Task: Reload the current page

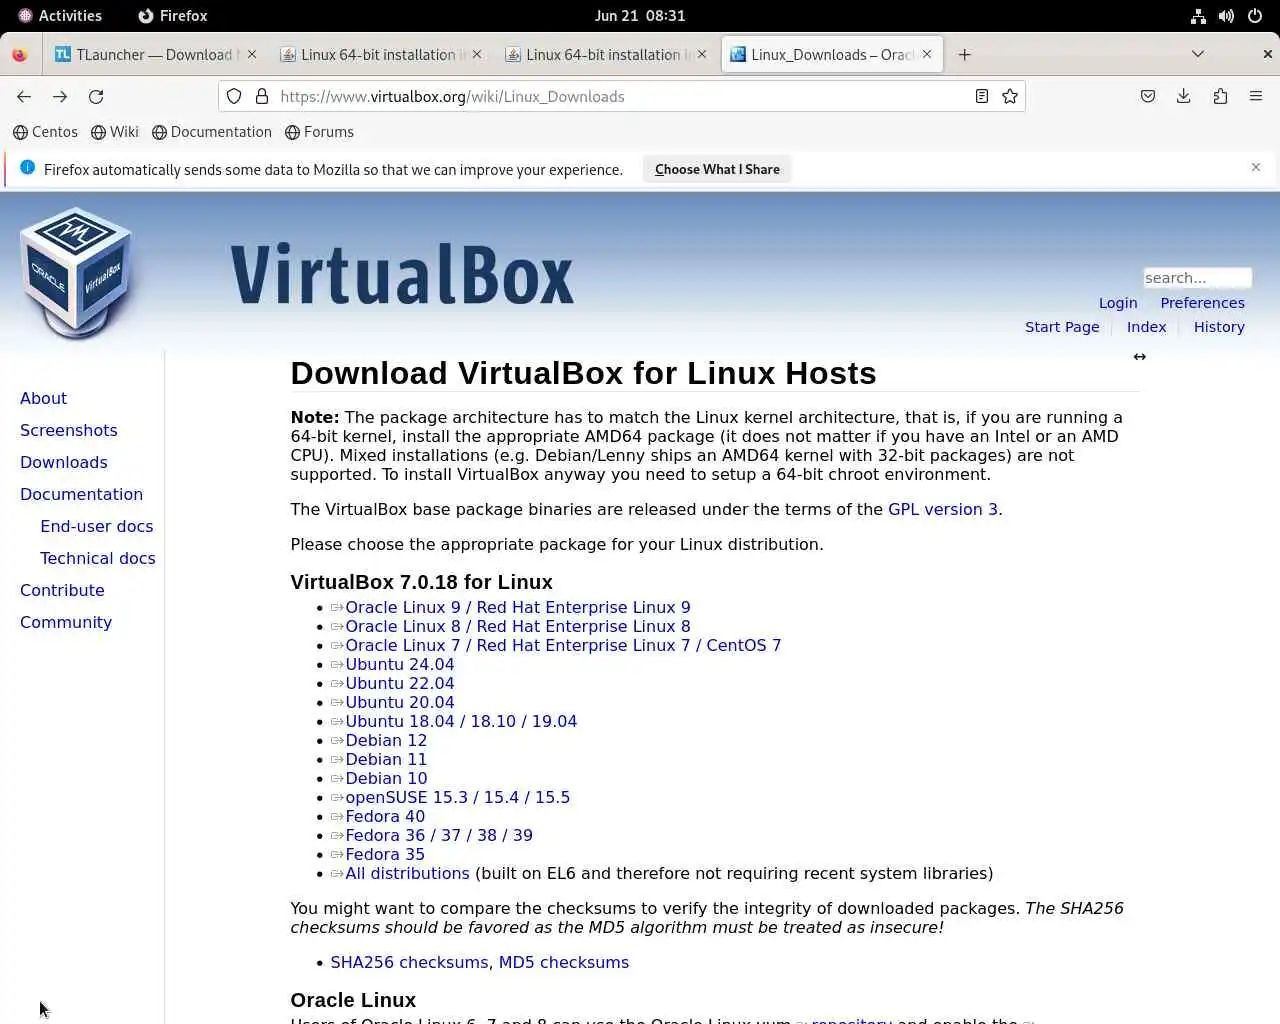Action: point(96,96)
